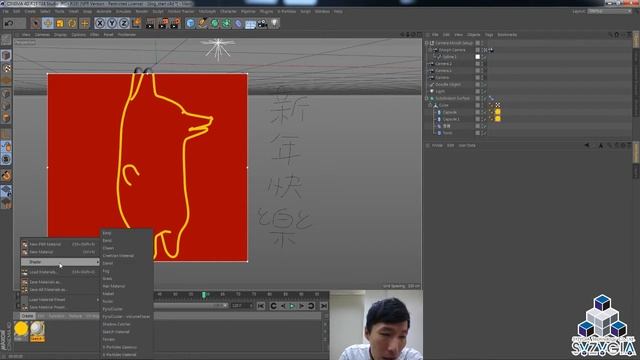Select the yellow material thumbnail

pos(21,329)
